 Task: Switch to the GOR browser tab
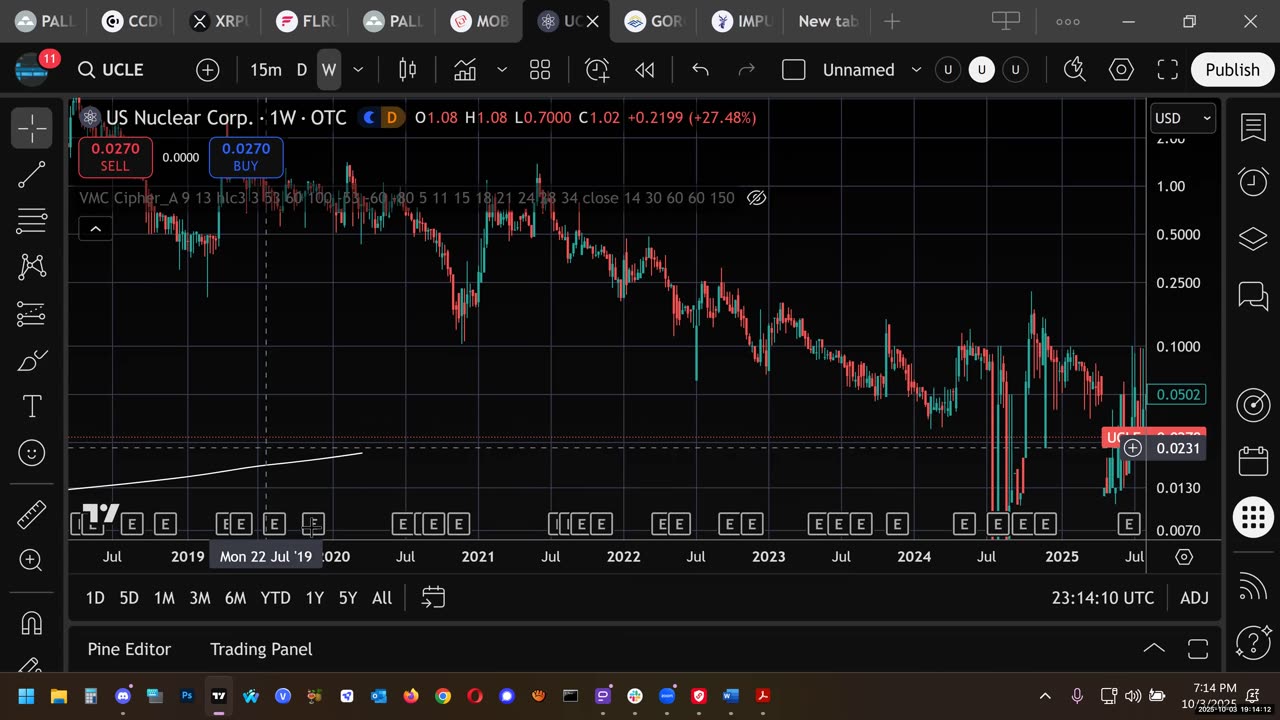click(x=653, y=21)
